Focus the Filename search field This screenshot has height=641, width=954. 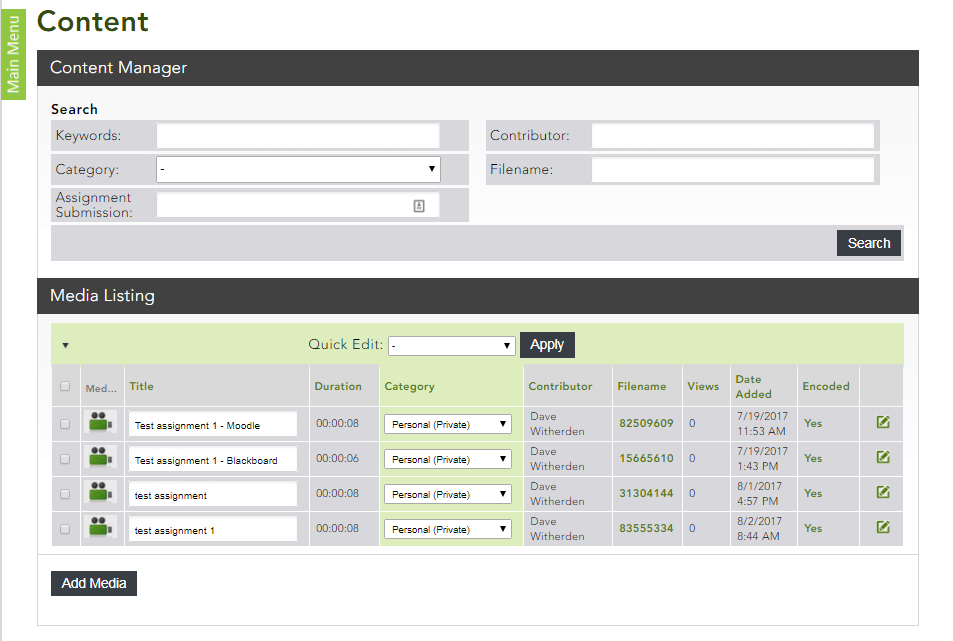[x=733, y=170]
